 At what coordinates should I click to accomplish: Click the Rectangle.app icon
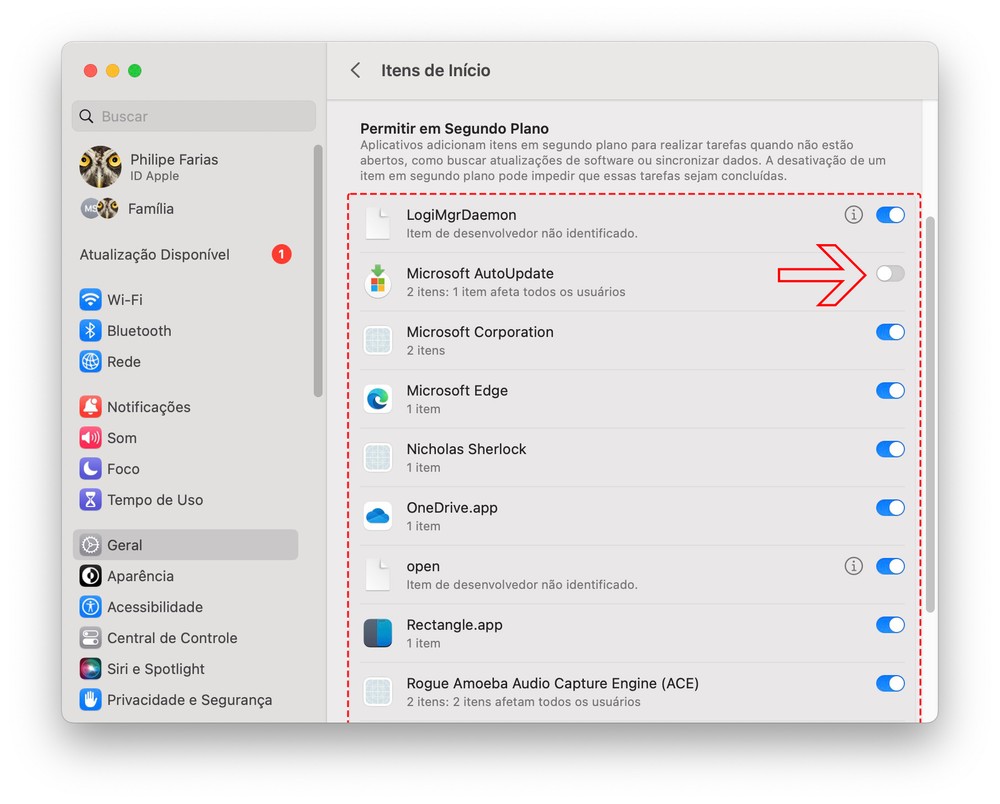pos(378,633)
